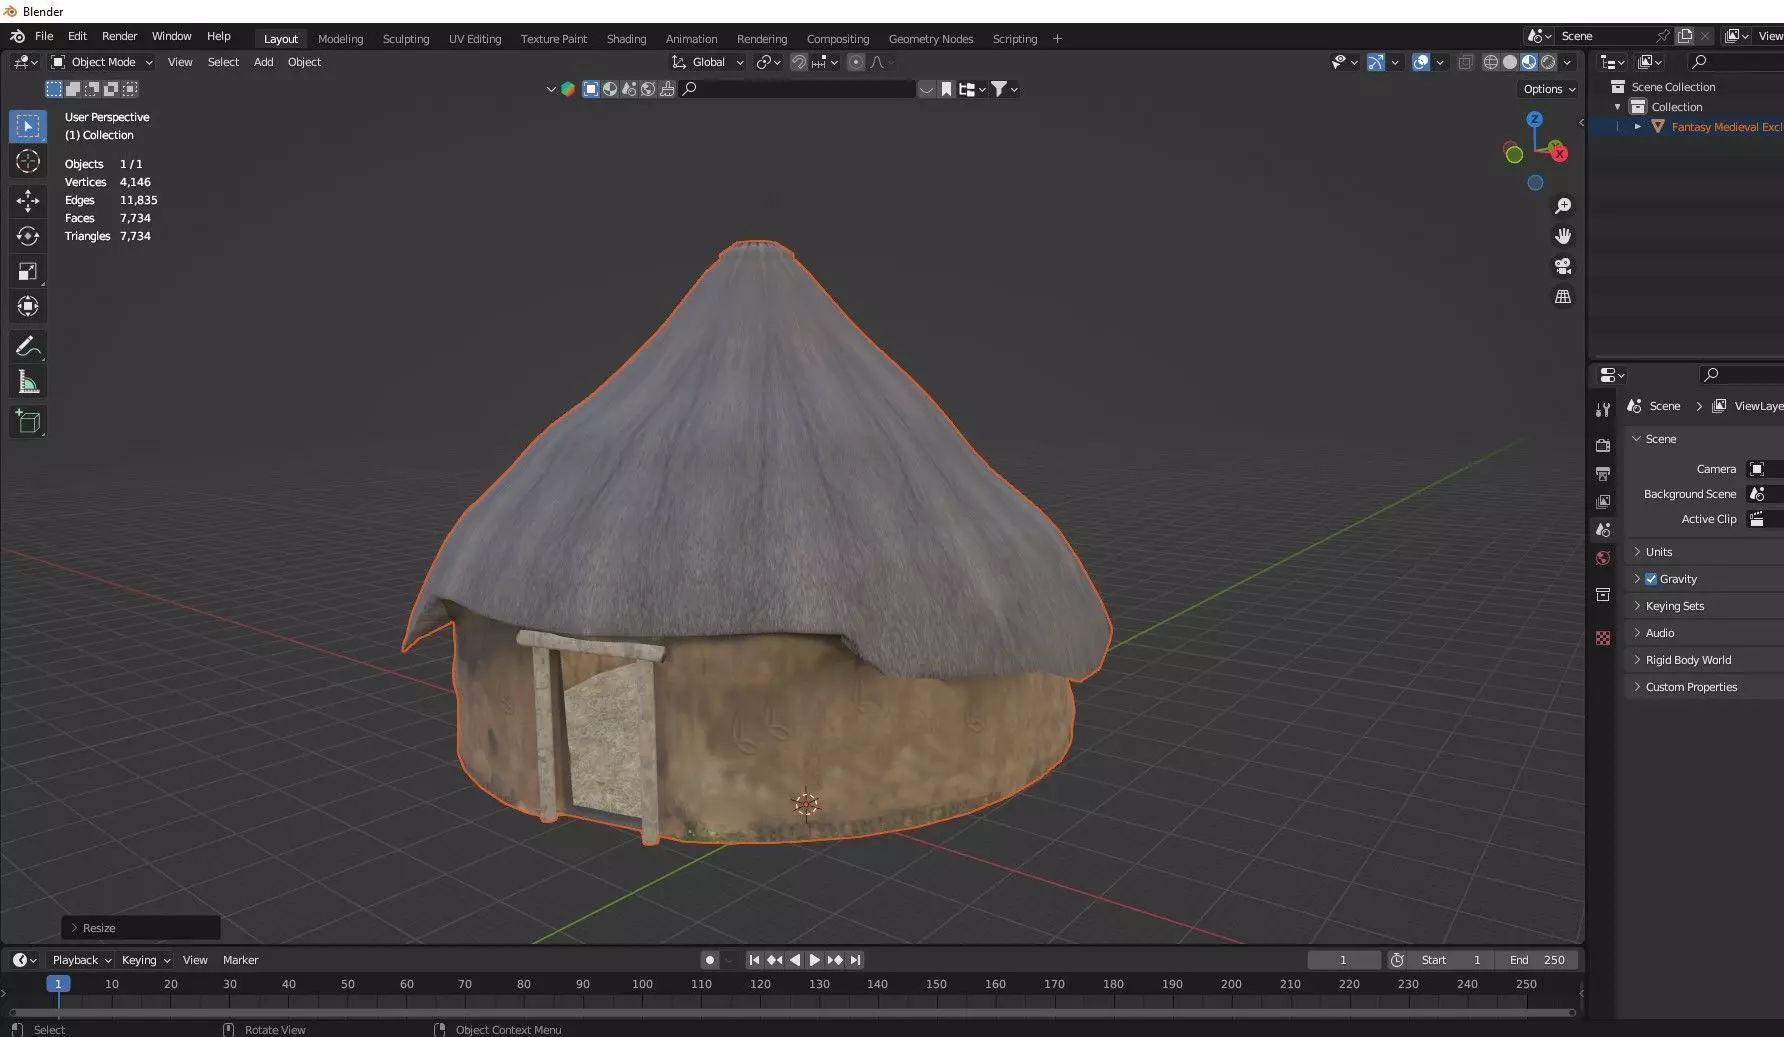Viewport: 1784px width, 1037px height.
Task: Click the pan view hand icon
Action: point(1562,236)
